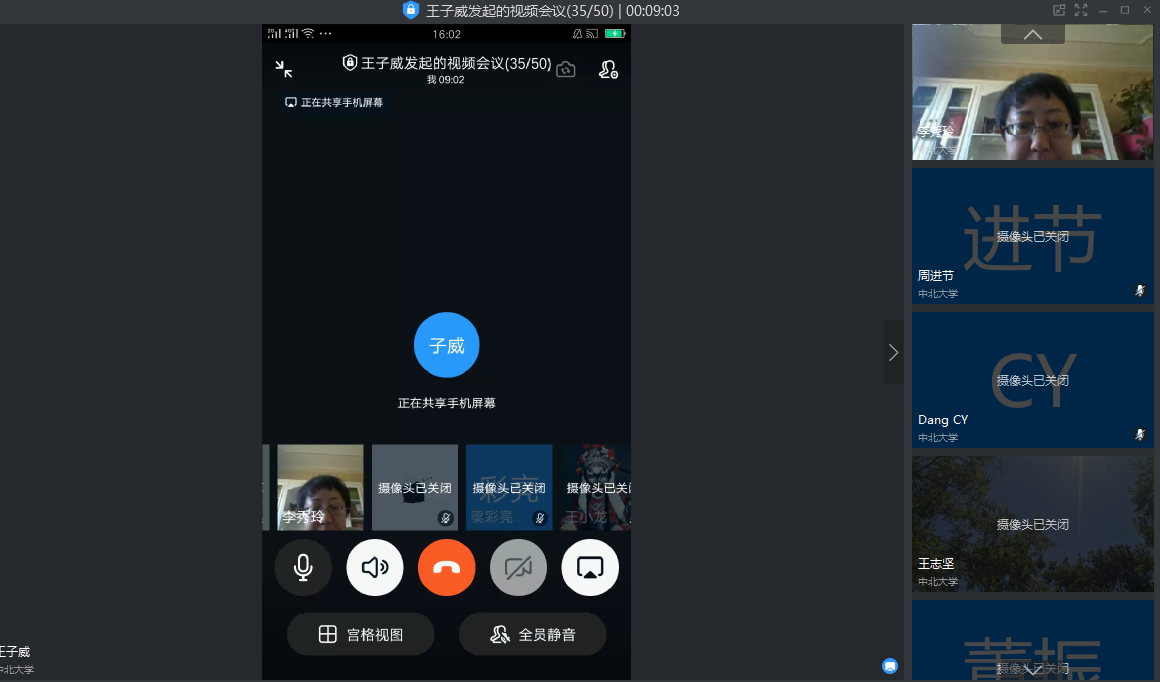Click the screen sharing button in controls
Image resolution: width=1160 pixels, height=682 pixels.
pos(590,568)
